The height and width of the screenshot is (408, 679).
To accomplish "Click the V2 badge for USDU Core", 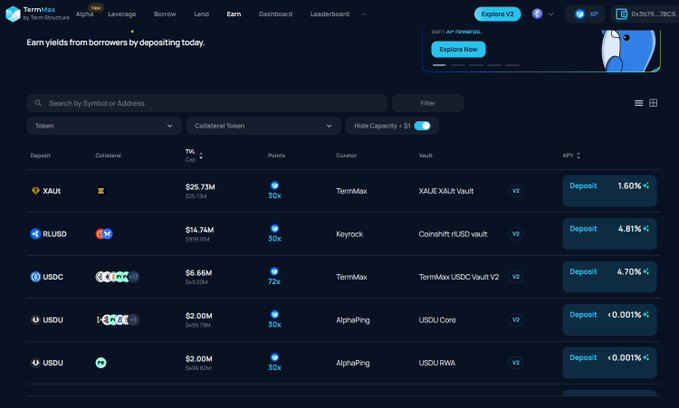I will (x=515, y=320).
